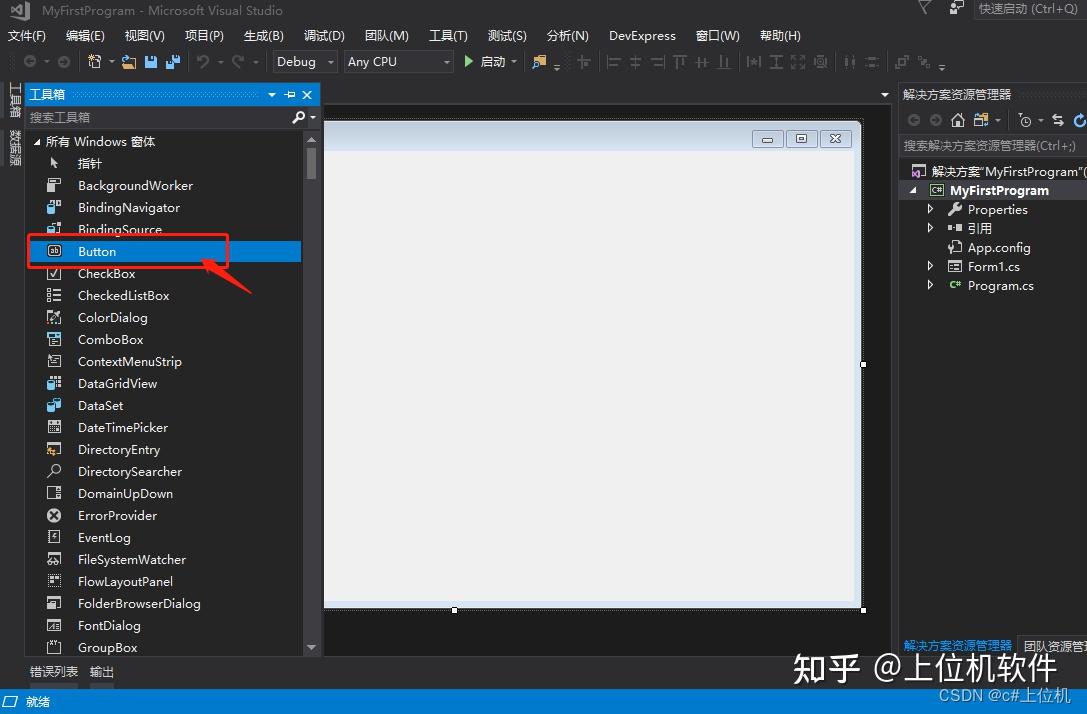Select the 解决方案资源管理器 bottom tab

(x=957, y=645)
